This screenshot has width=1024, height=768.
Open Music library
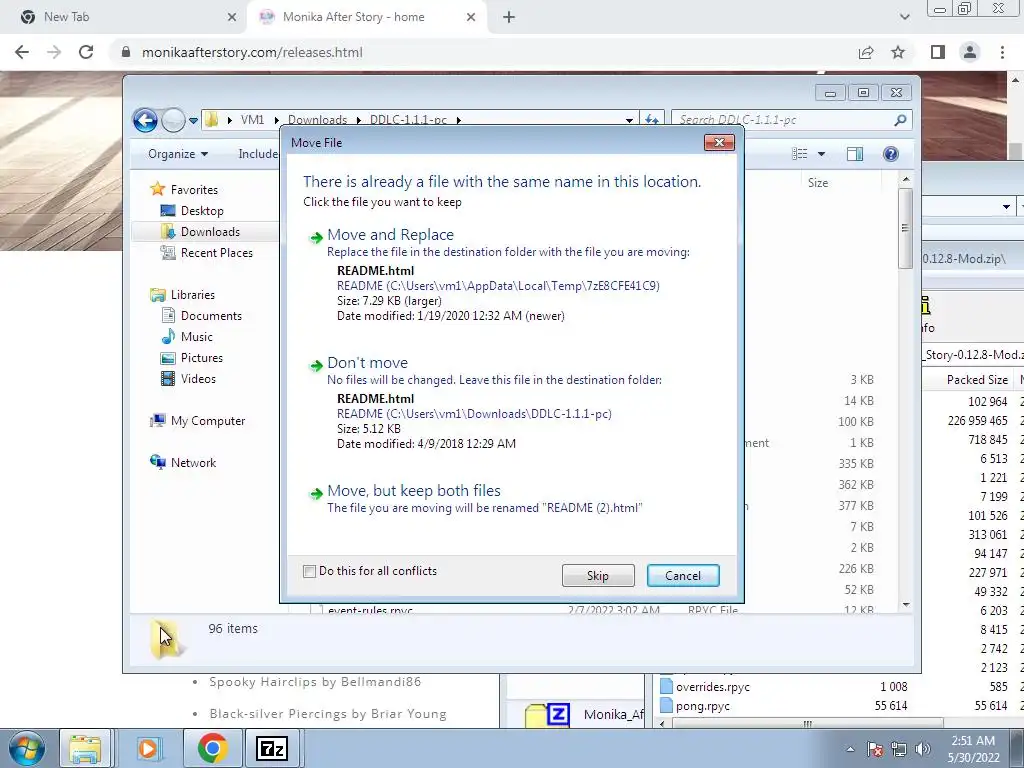[x=196, y=337]
